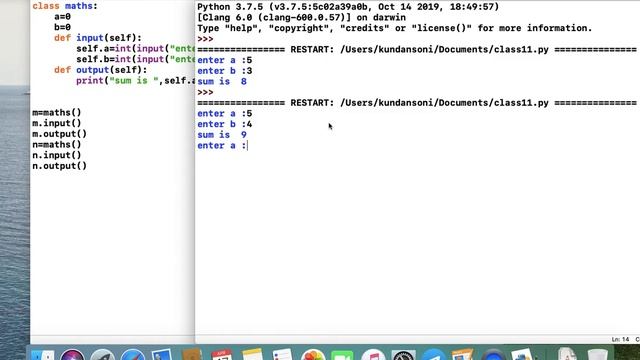Open Photos app in the Dock
The height and width of the screenshot is (360, 640).
point(313,355)
